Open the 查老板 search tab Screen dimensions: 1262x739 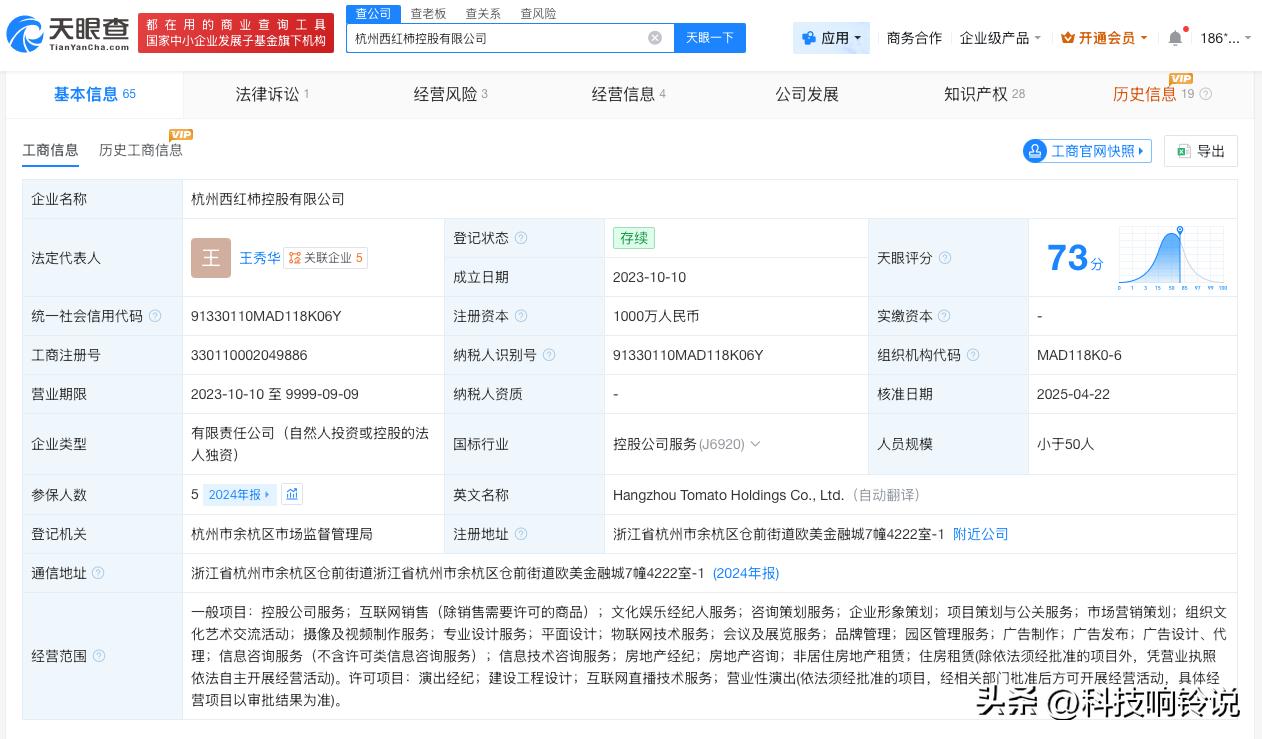[x=428, y=13]
